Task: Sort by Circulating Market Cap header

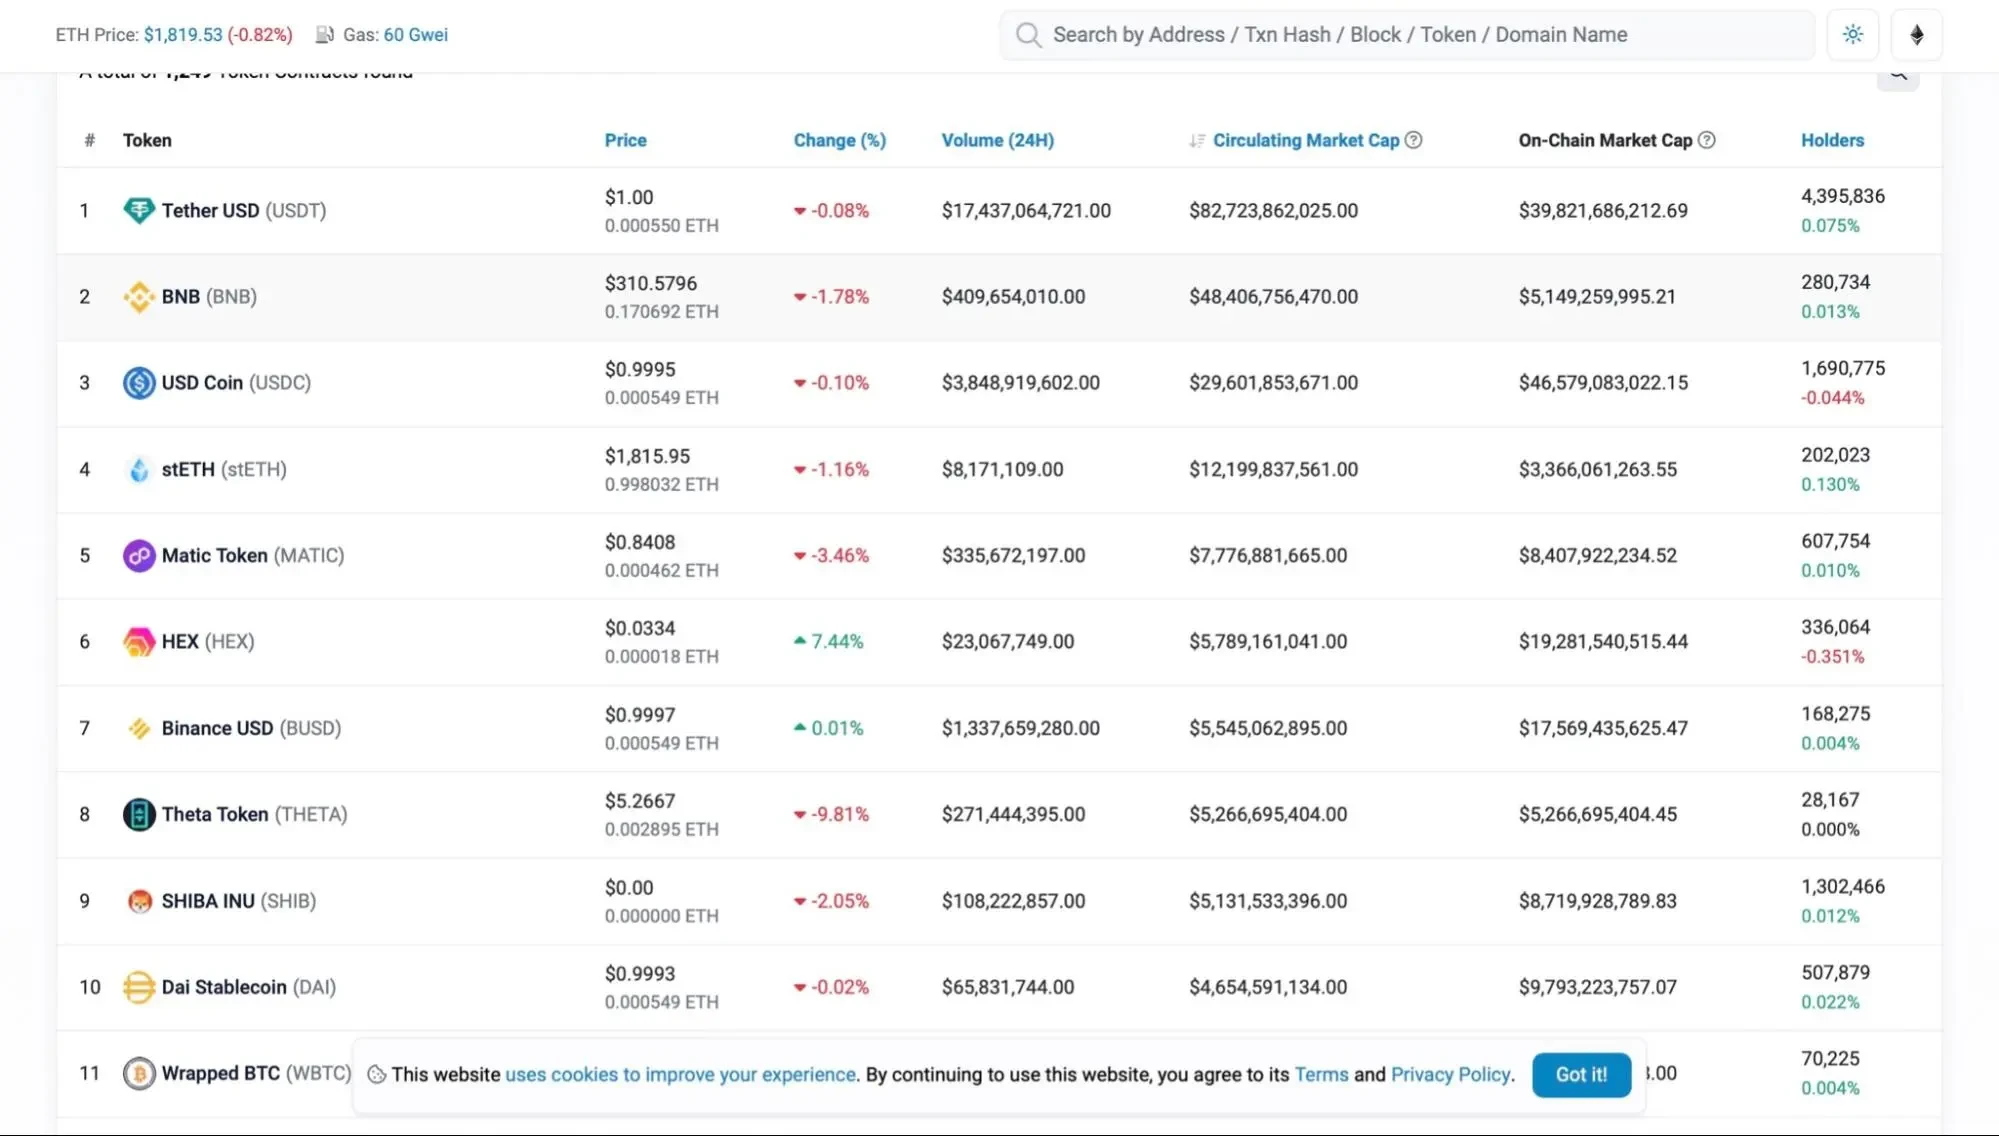Action: pyautogui.click(x=1306, y=140)
